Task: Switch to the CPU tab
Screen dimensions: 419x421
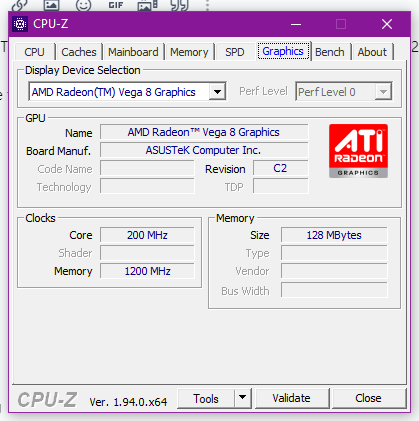Action: 34,52
